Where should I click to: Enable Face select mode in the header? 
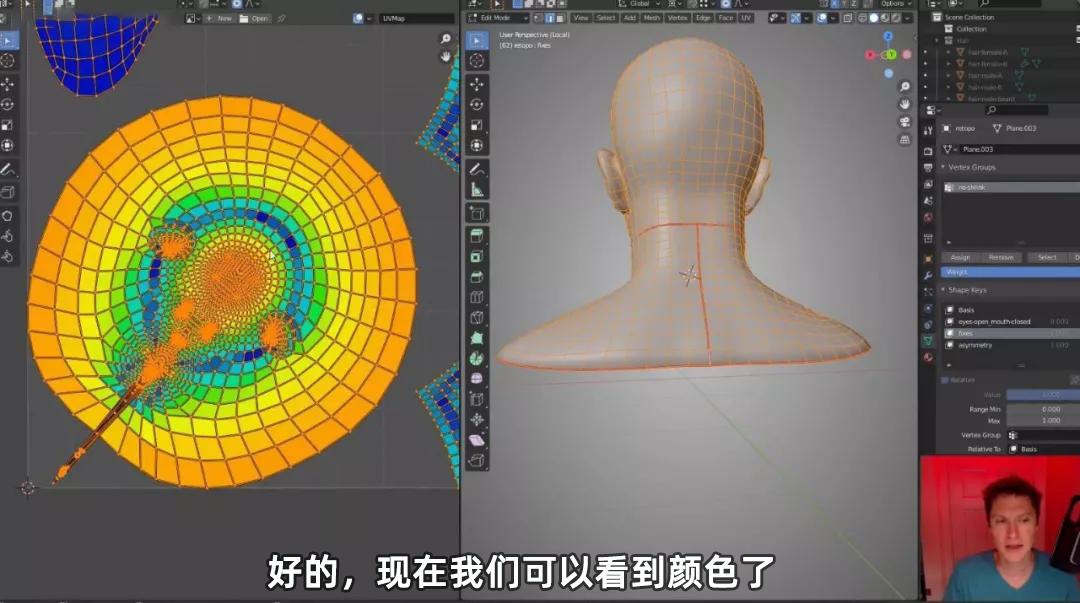pyautogui.click(x=559, y=18)
